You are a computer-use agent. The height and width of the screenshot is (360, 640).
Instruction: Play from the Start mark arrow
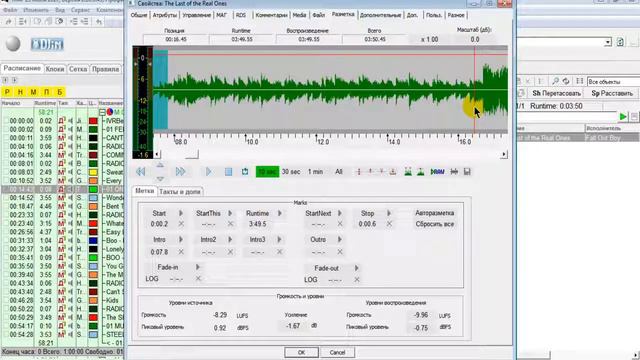click(x=181, y=213)
